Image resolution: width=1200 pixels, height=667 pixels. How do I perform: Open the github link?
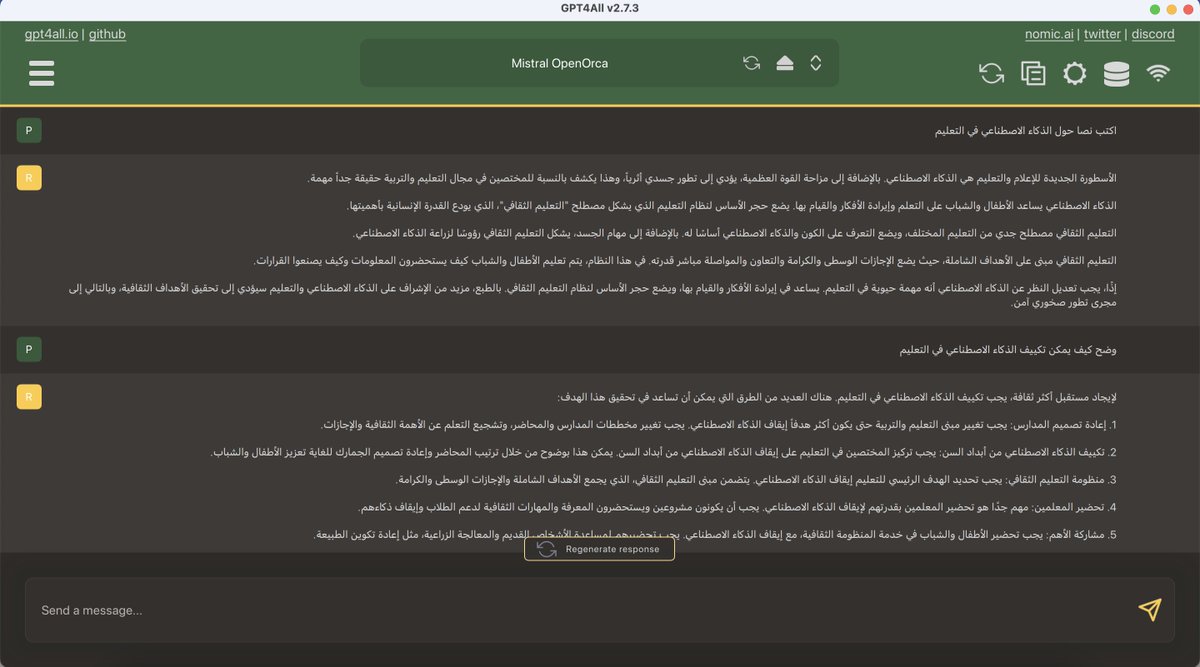coord(107,34)
